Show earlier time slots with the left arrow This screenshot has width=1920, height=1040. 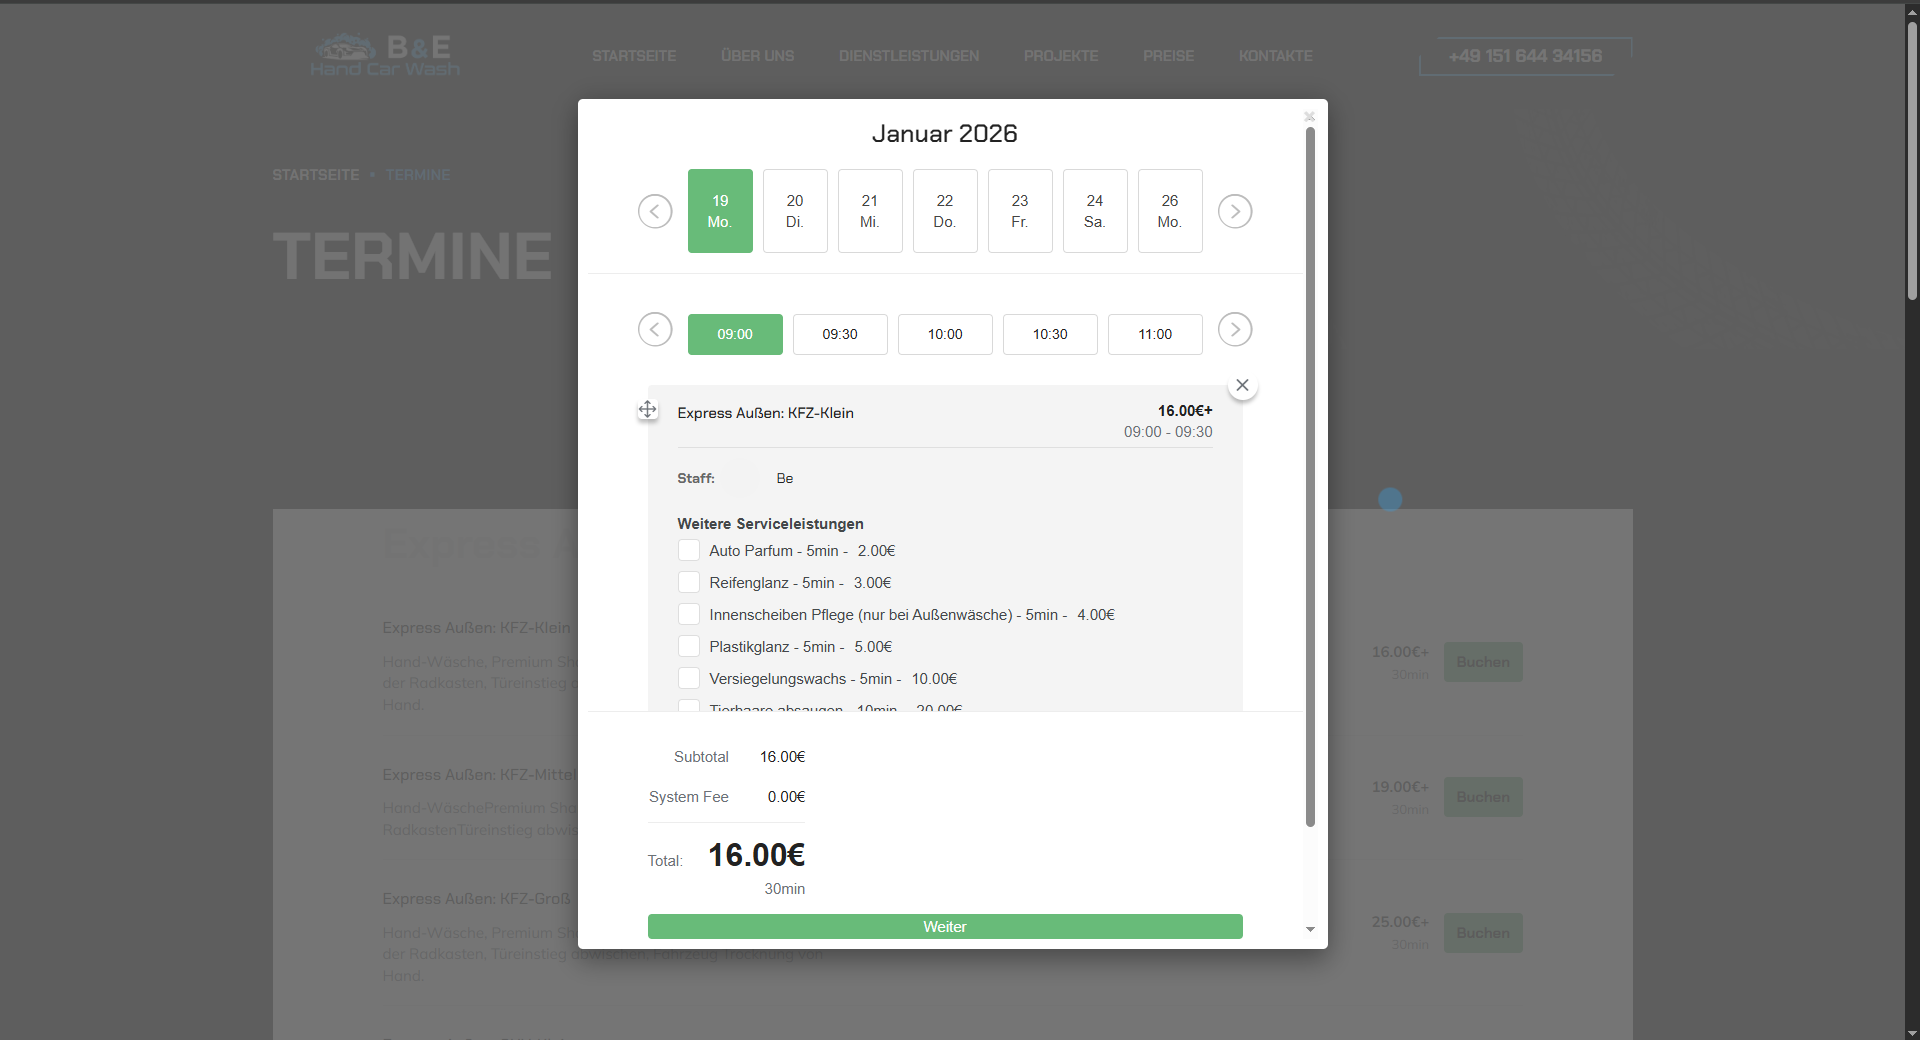coord(655,329)
